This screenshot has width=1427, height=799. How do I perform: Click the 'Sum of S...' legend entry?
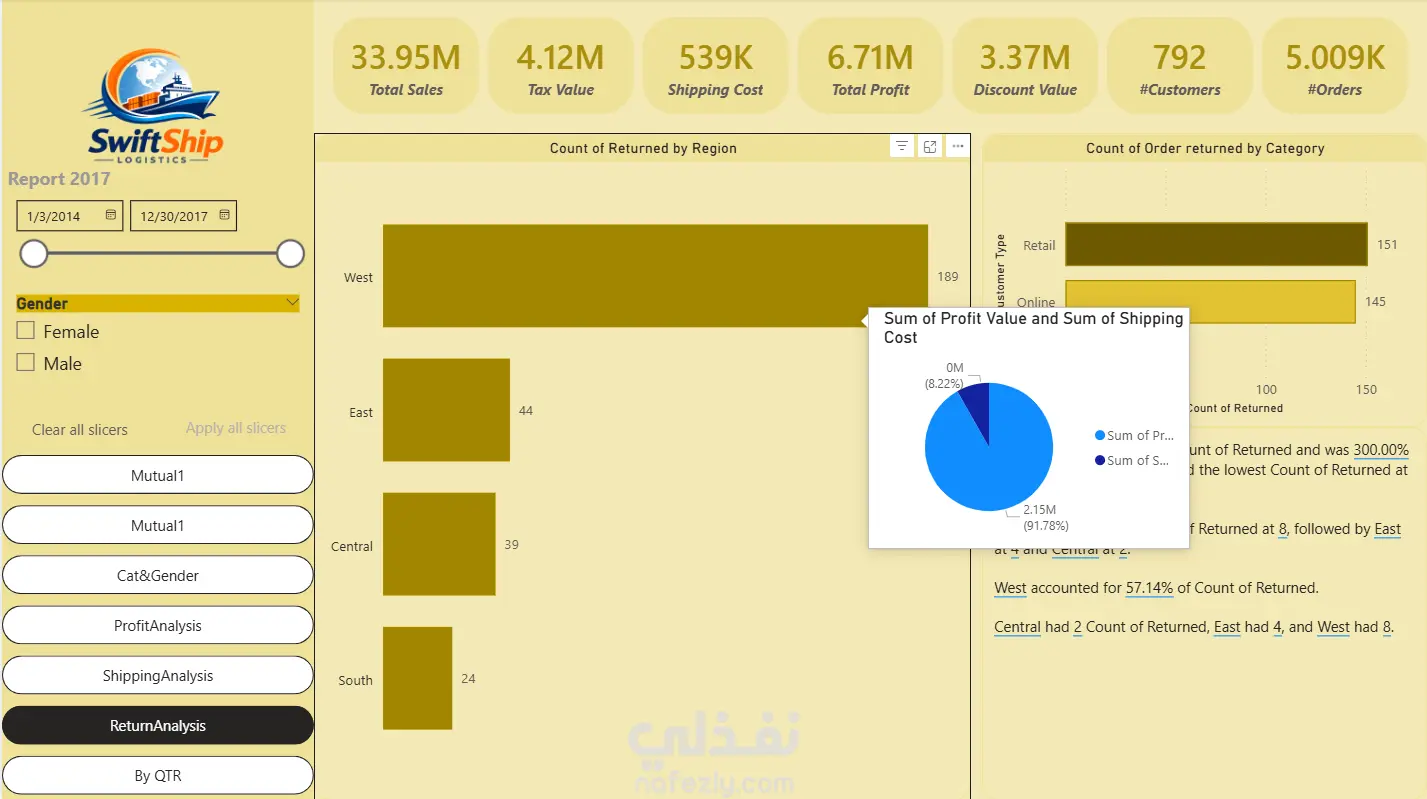1132,460
